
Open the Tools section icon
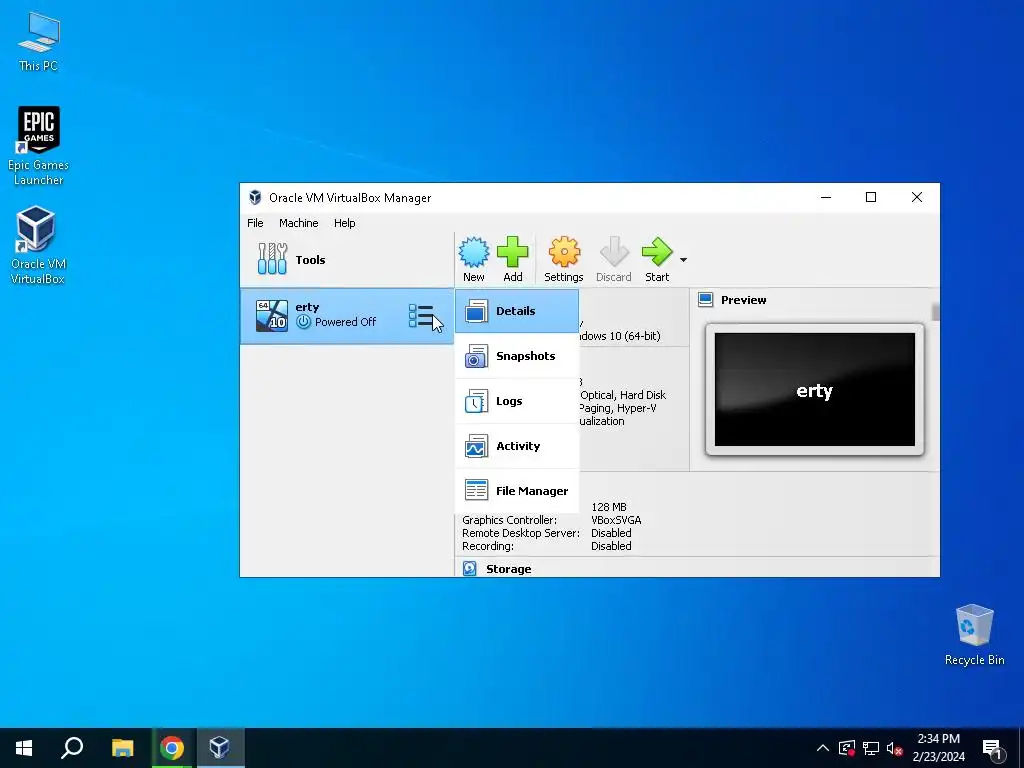pos(272,259)
